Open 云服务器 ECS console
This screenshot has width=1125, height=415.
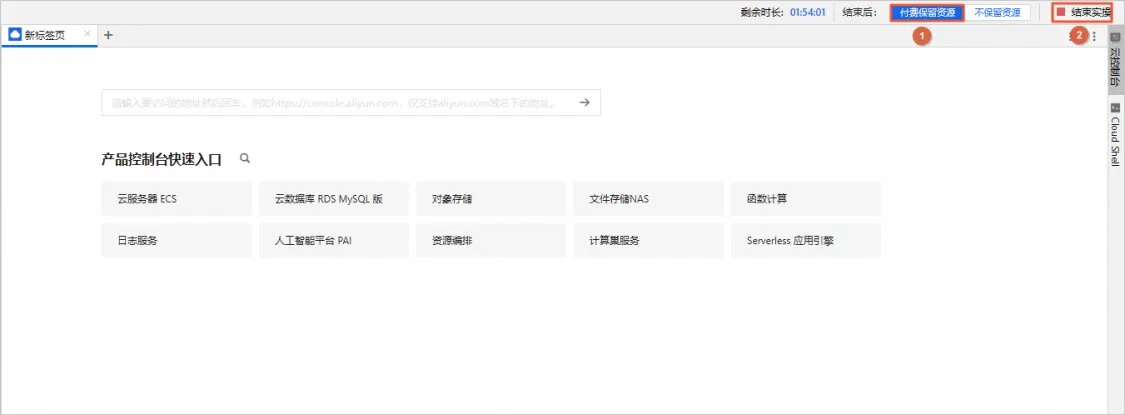click(176, 199)
